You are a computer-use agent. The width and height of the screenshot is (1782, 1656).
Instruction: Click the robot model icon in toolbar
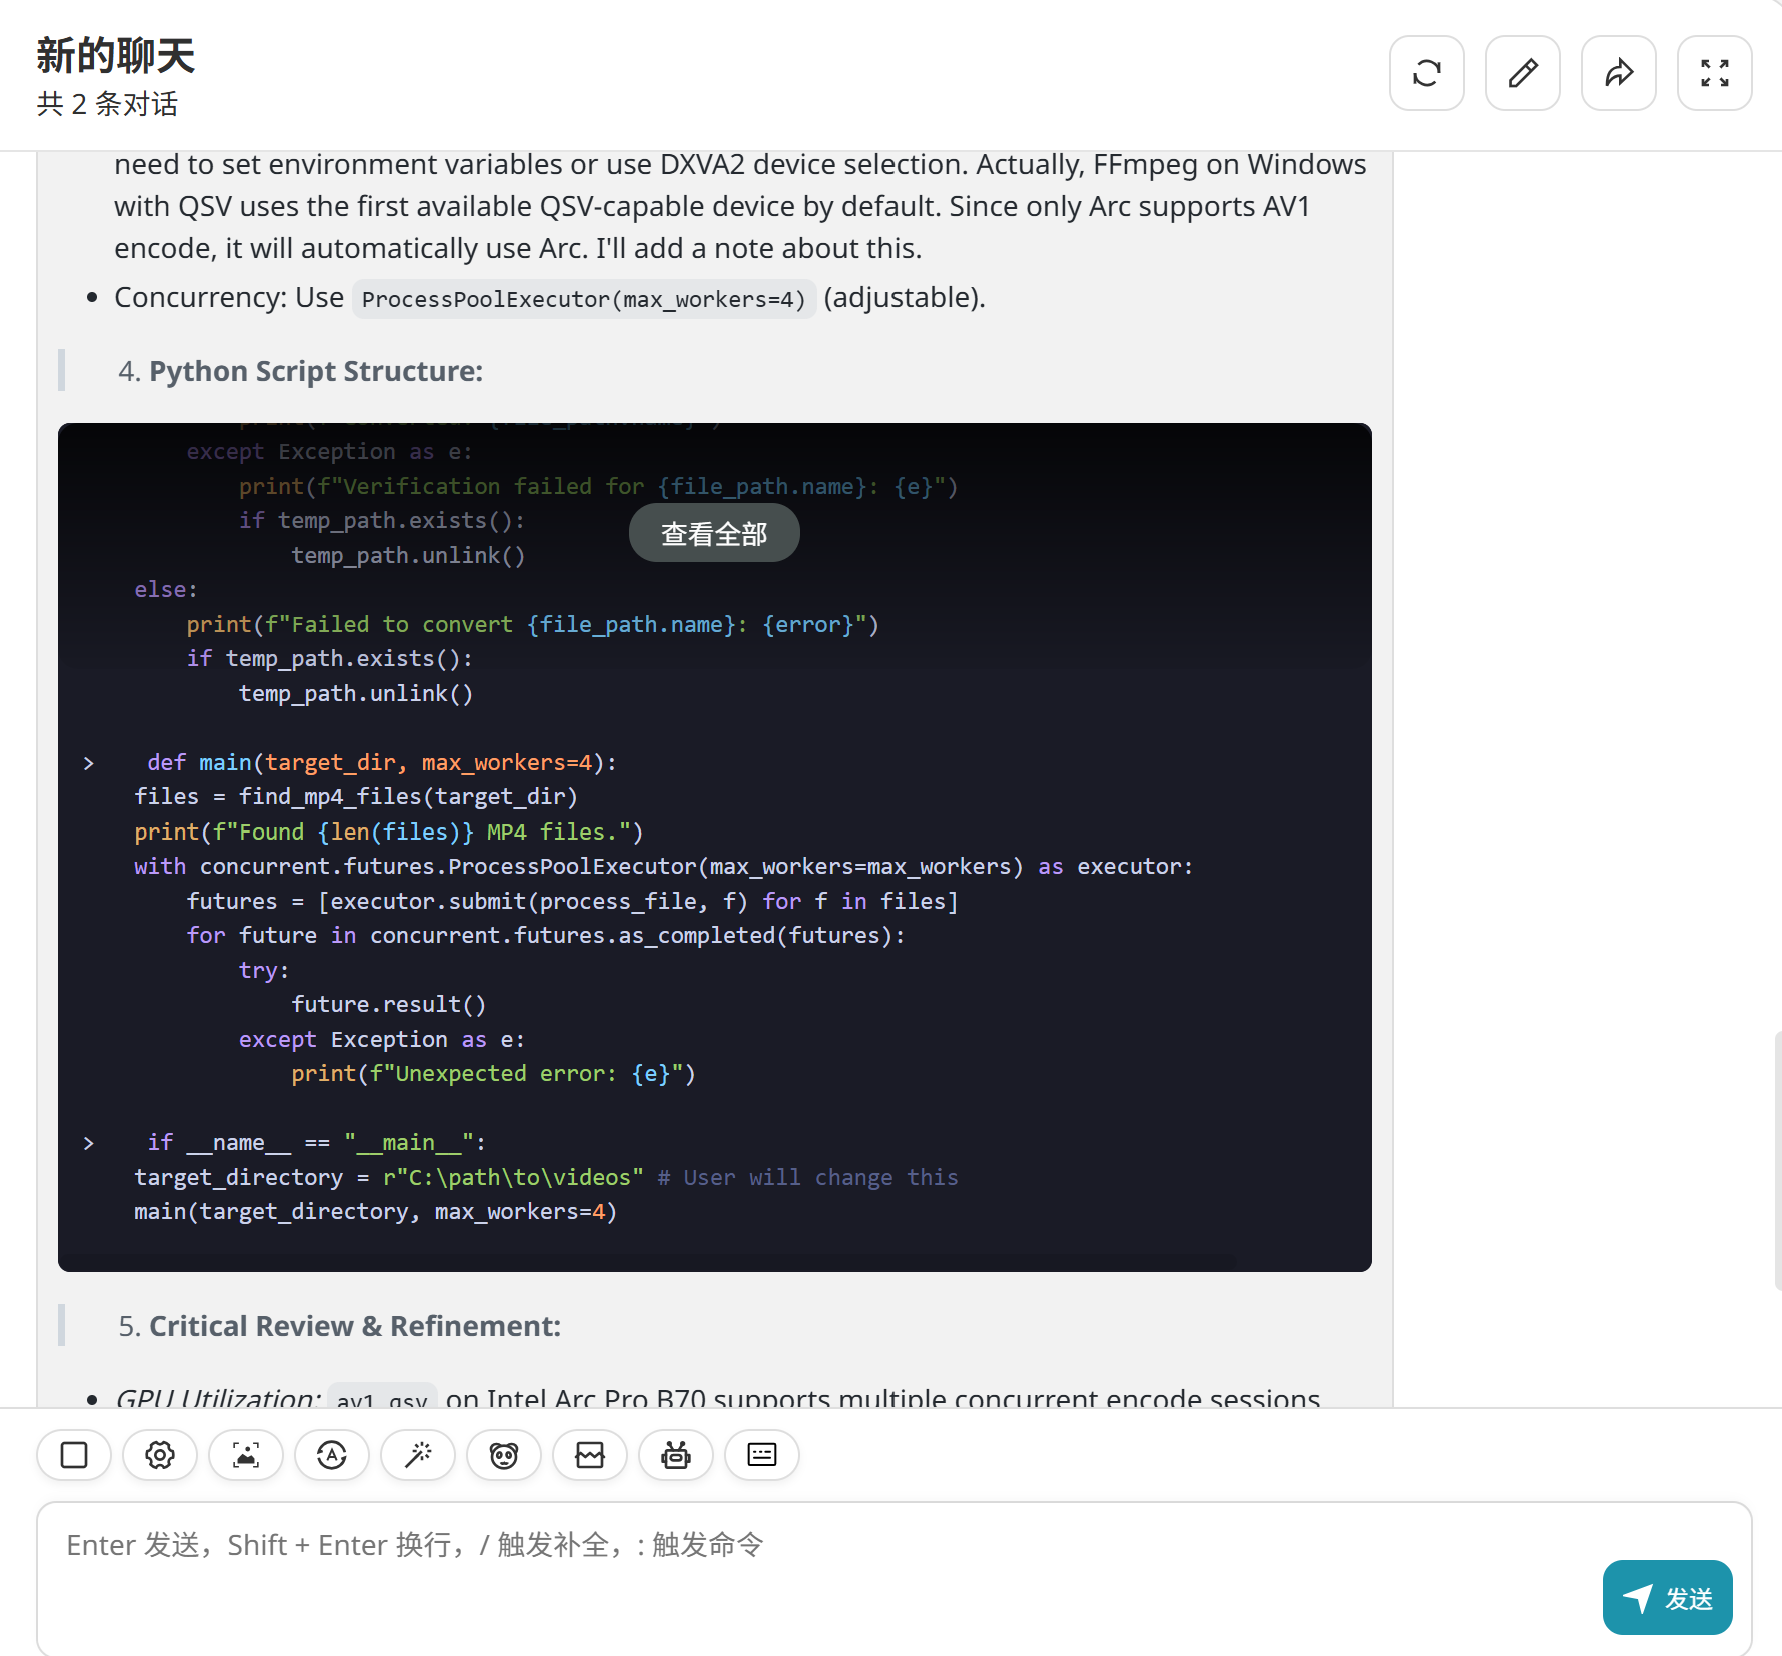(676, 1455)
